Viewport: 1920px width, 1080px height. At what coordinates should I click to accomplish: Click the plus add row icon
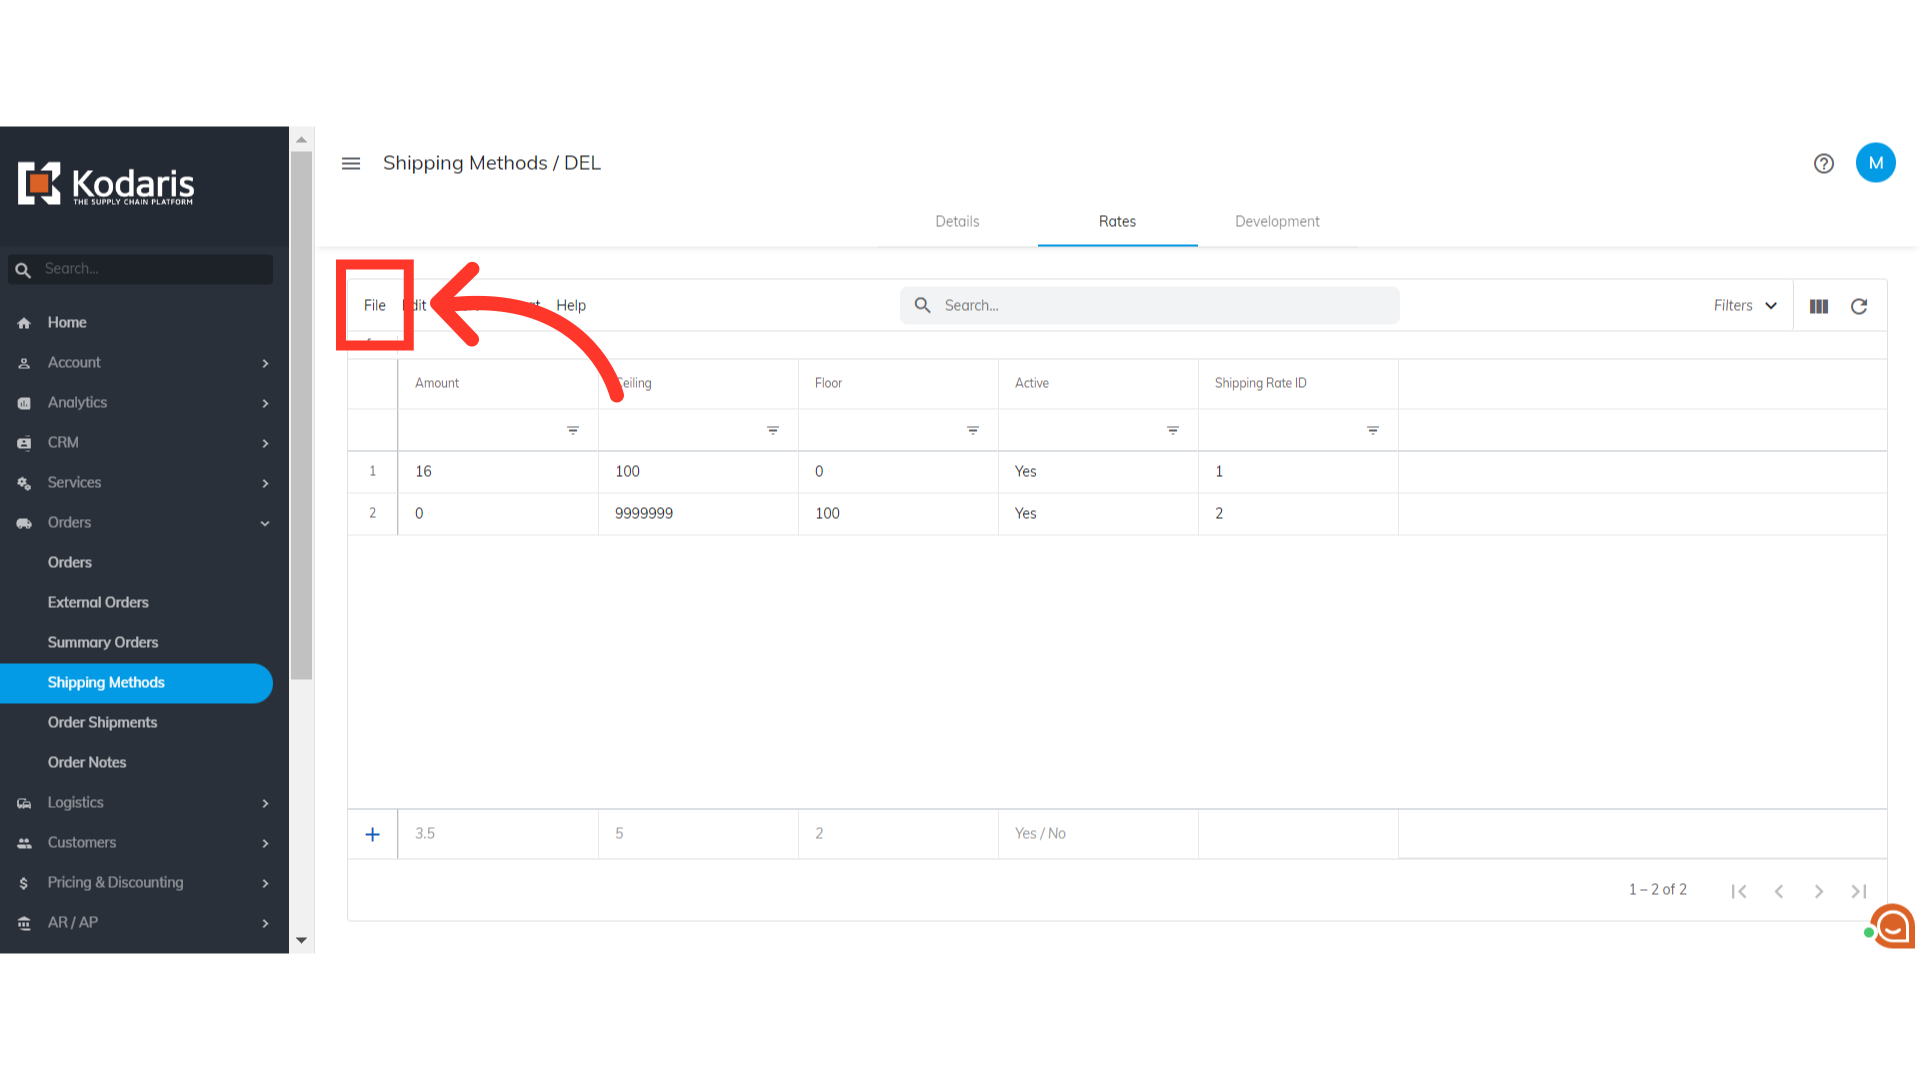tap(372, 834)
